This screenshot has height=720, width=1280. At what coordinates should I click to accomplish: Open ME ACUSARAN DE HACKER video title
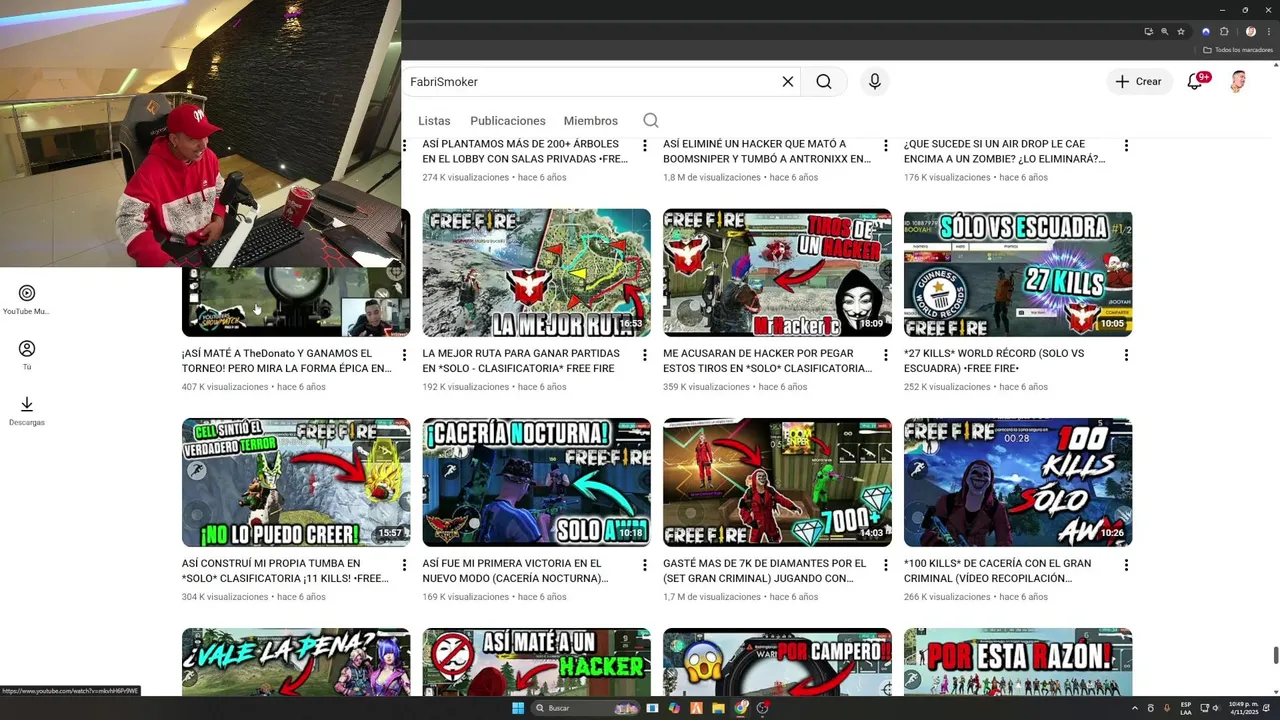(768, 361)
